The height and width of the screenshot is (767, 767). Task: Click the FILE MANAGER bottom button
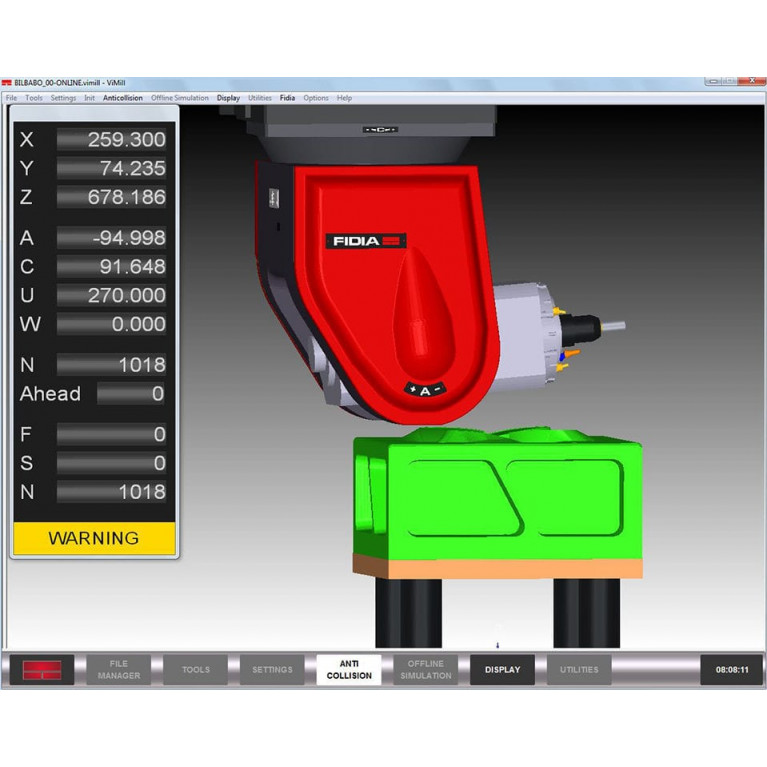point(119,670)
